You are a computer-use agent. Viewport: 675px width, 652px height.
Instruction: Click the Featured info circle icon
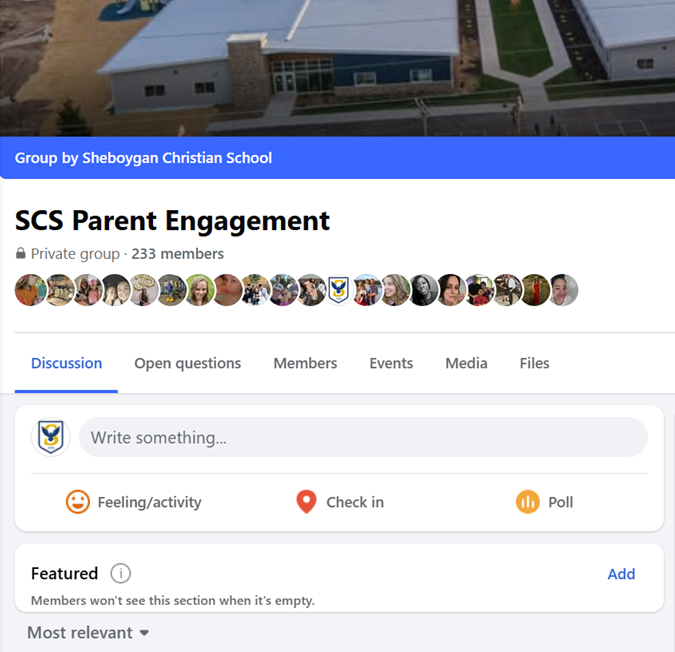coord(121,574)
